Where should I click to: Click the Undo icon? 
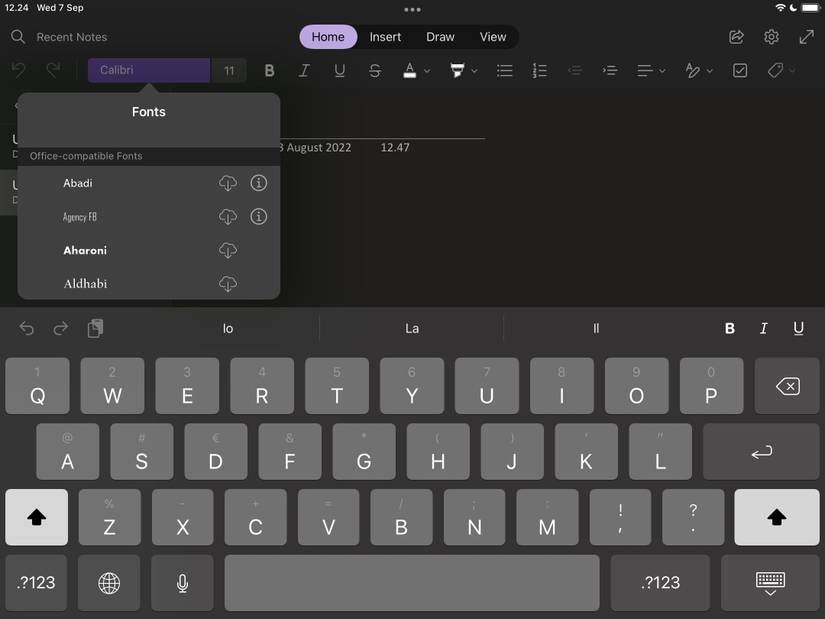click(19, 70)
